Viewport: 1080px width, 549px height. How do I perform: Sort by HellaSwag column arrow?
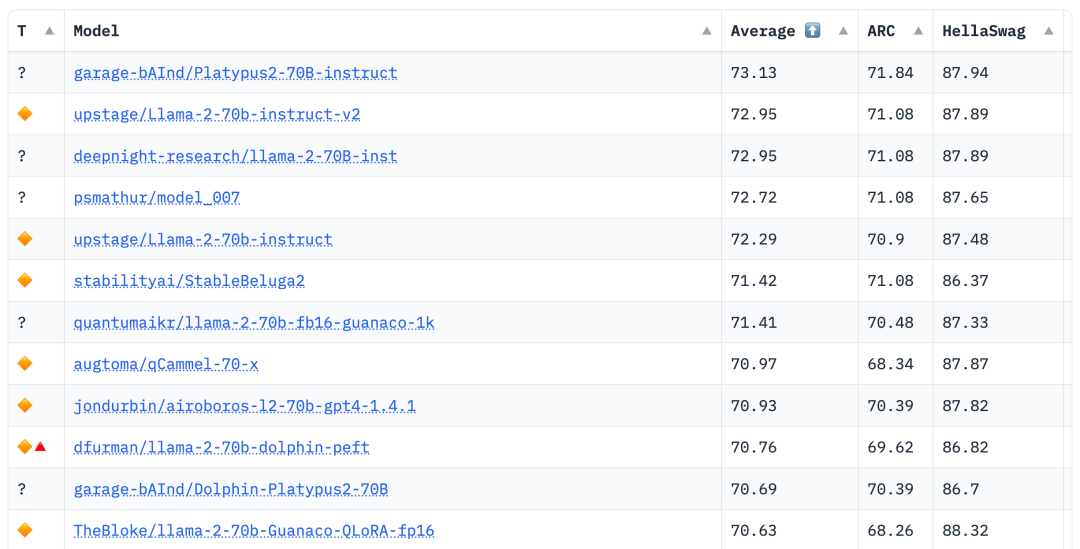(x=1049, y=31)
